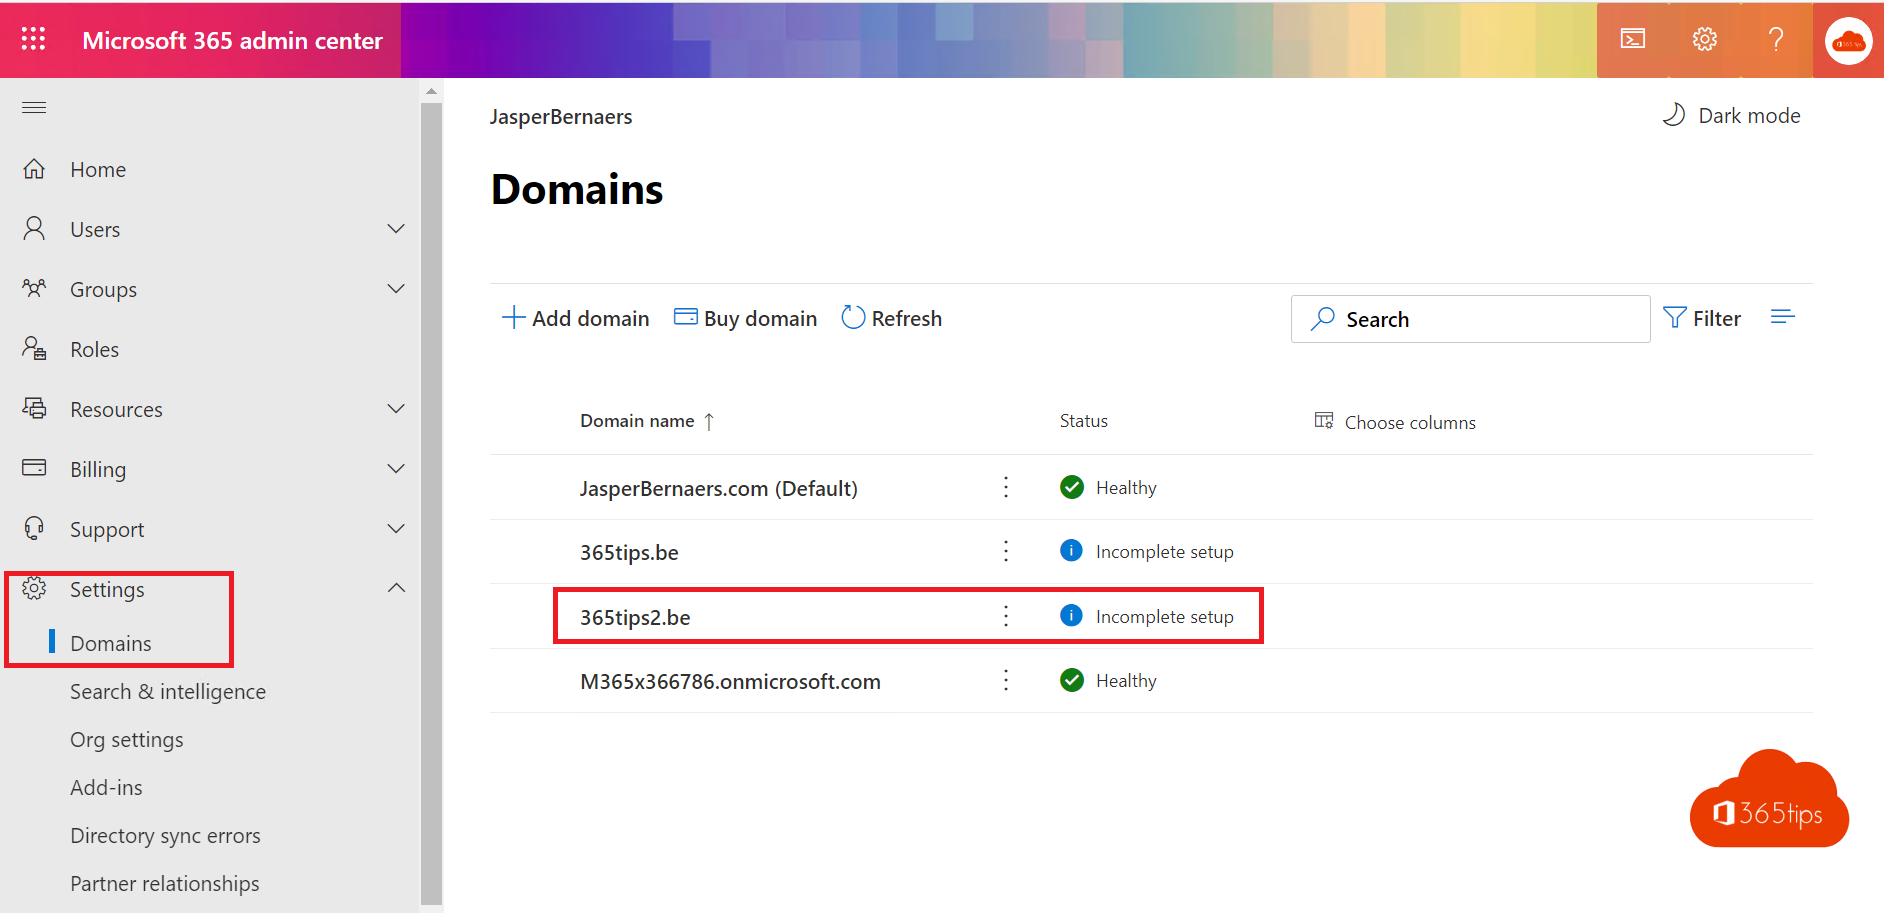Click Add domain
The height and width of the screenshot is (913, 1884).
(575, 317)
